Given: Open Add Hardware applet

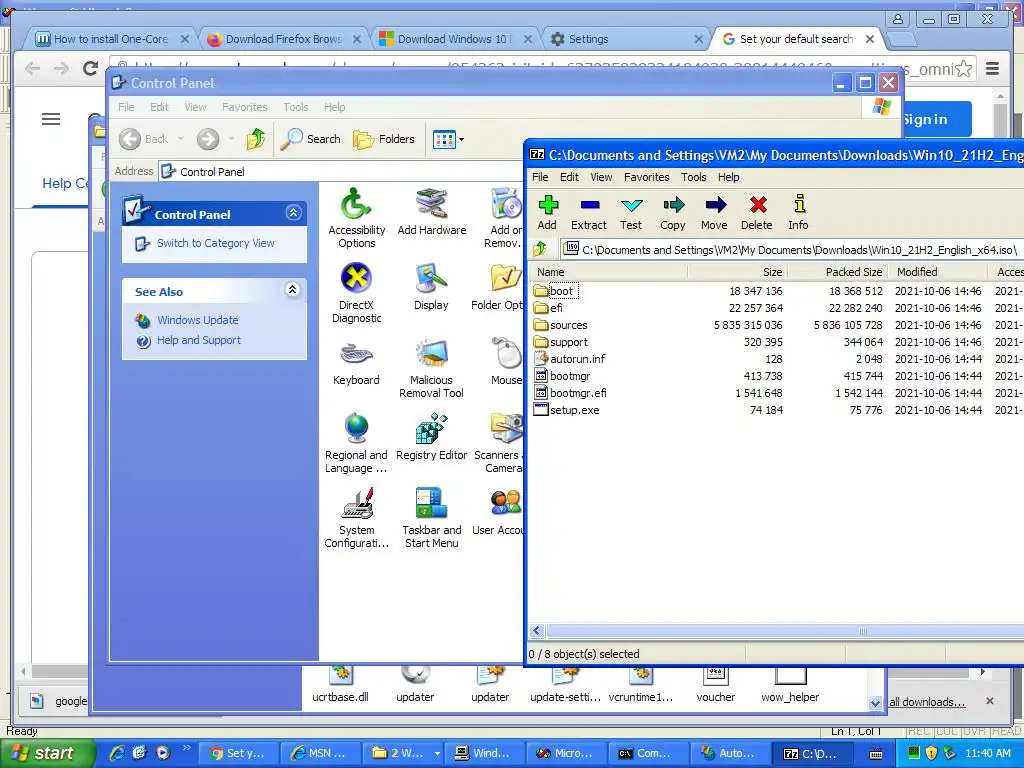Looking at the screenshot, I should tap(432, 212).
